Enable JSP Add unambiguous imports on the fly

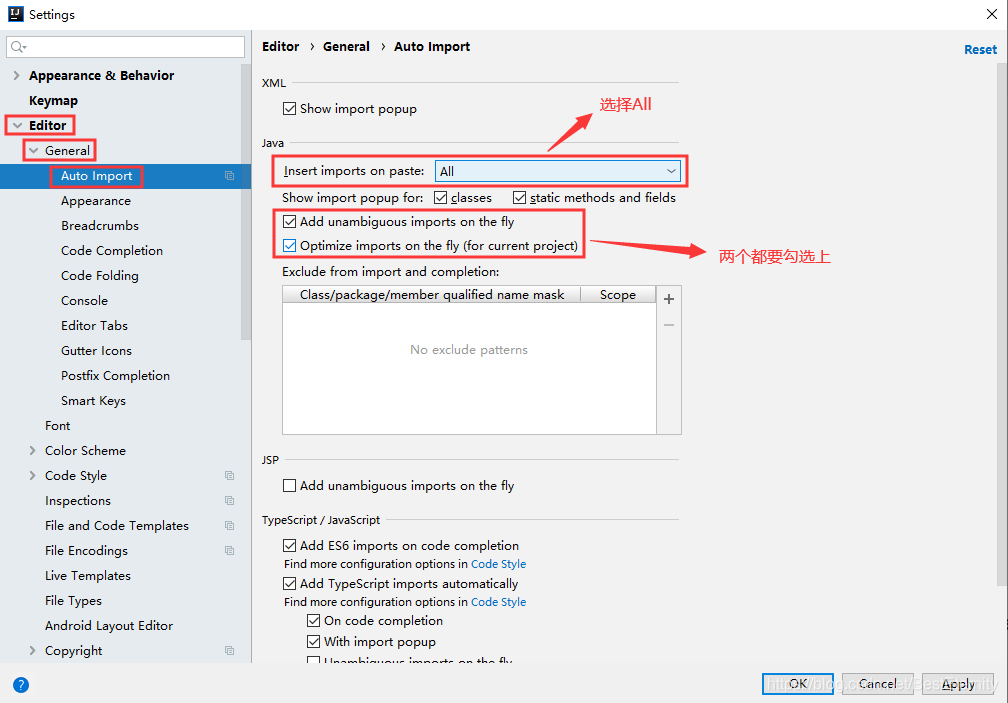290,486
